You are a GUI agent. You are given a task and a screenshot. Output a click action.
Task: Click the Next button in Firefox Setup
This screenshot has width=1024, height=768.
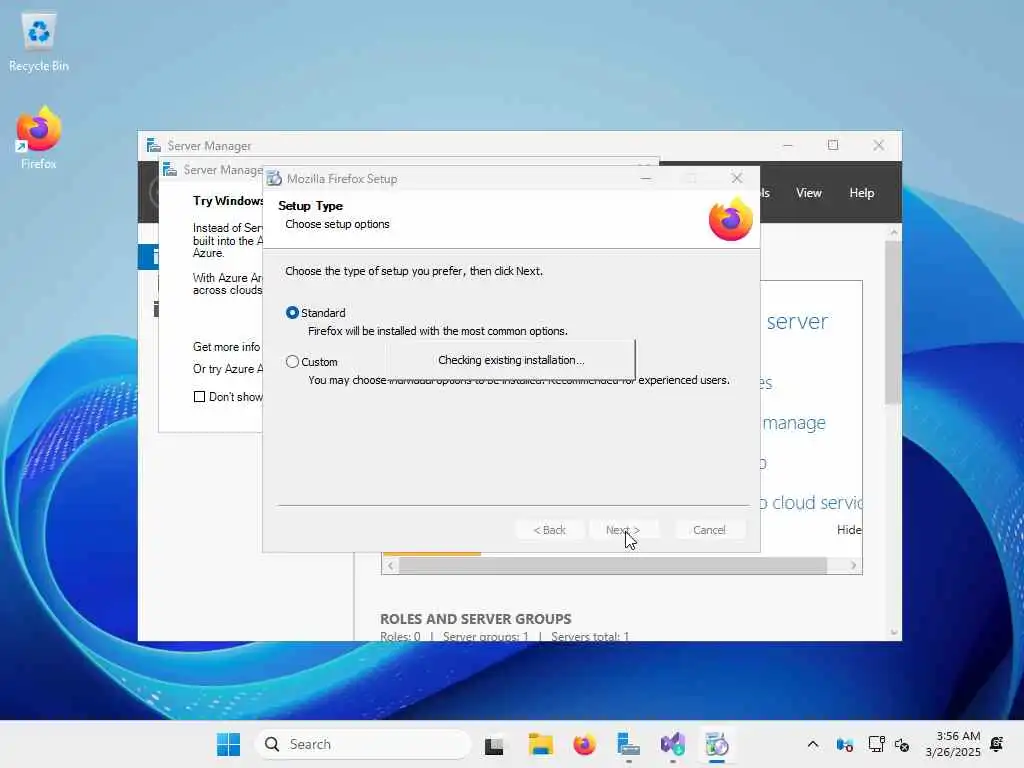point(623,530)
